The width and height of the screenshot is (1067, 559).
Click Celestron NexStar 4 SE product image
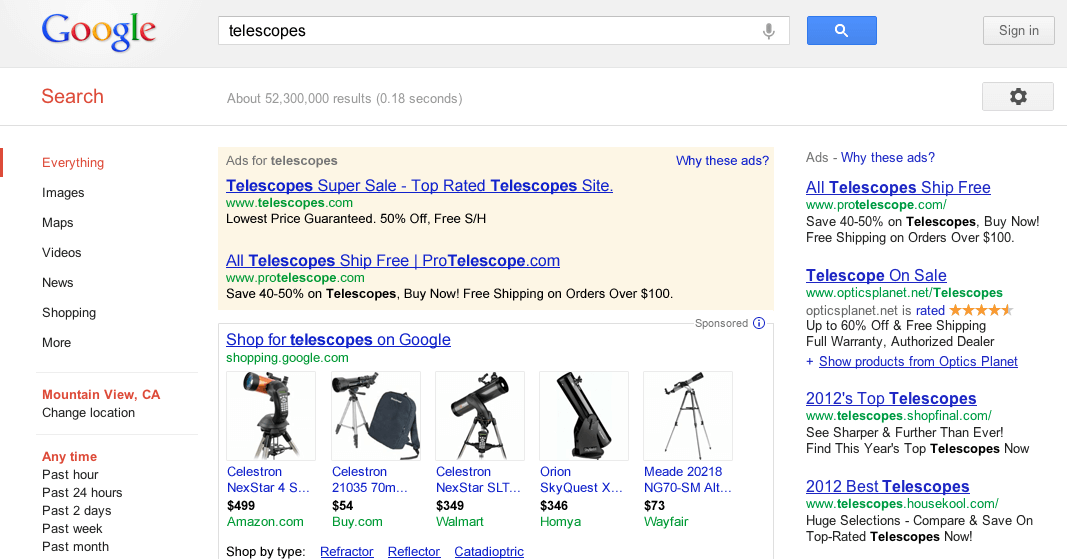click(x=271, y=415)
